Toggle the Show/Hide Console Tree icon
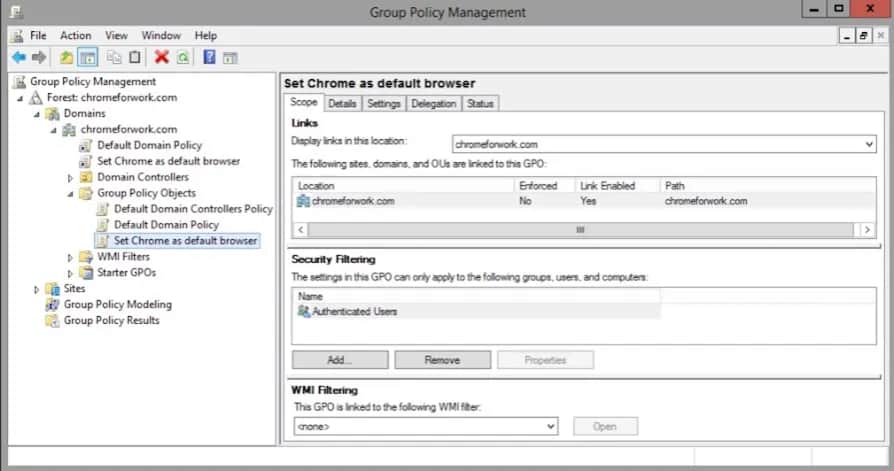 click(87, 57)
